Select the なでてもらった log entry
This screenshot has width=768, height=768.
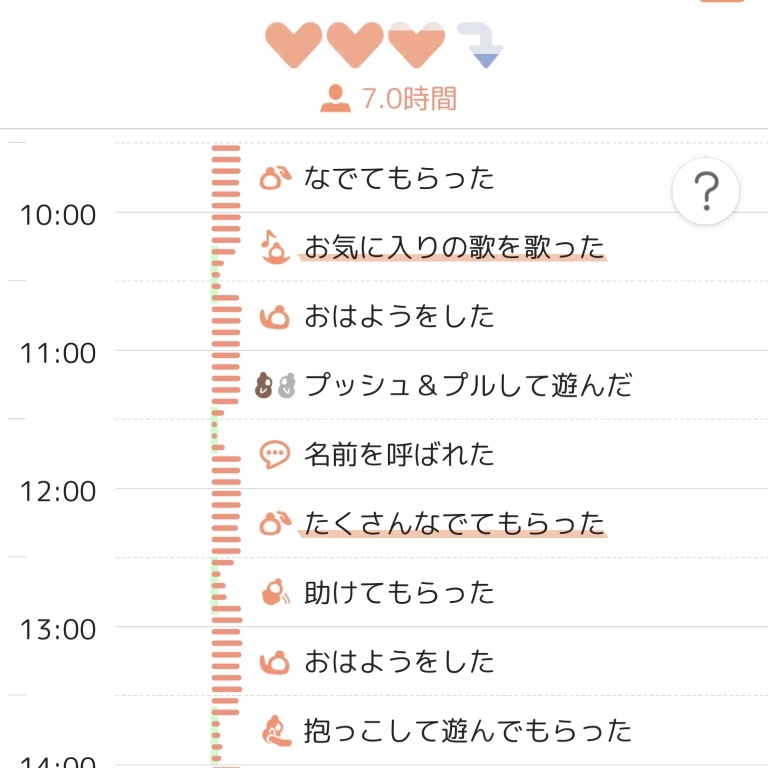(x=399, y=178)
